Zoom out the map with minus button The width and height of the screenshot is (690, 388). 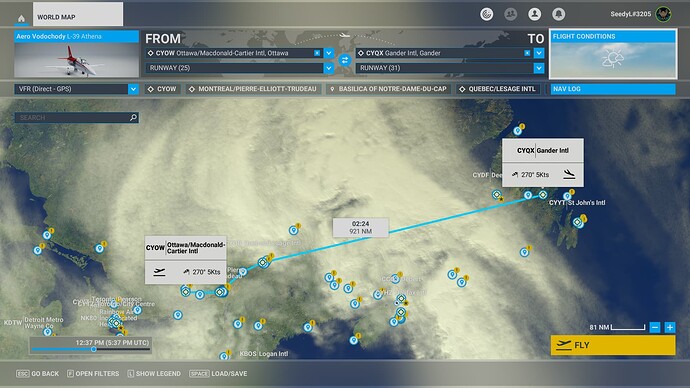pos(655,327)
